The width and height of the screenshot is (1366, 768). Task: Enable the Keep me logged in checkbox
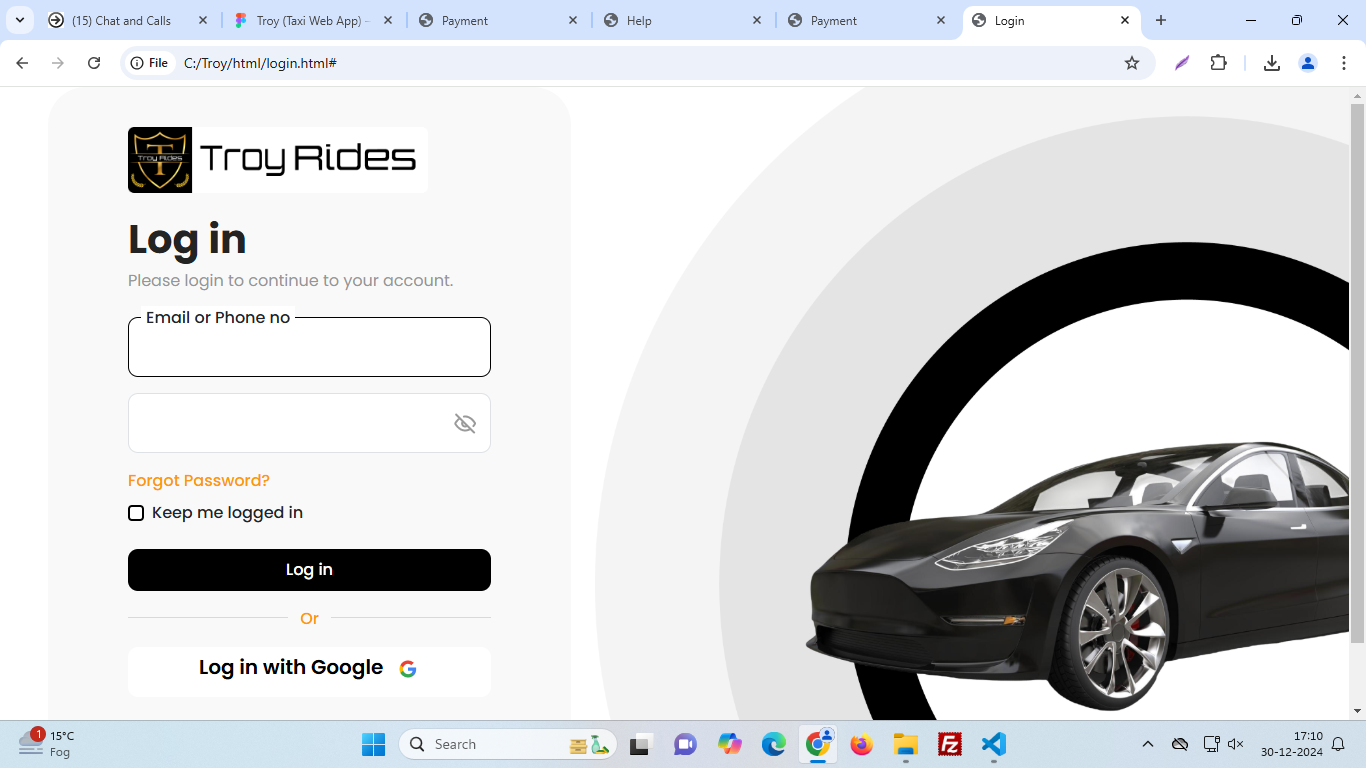point(136,513)
